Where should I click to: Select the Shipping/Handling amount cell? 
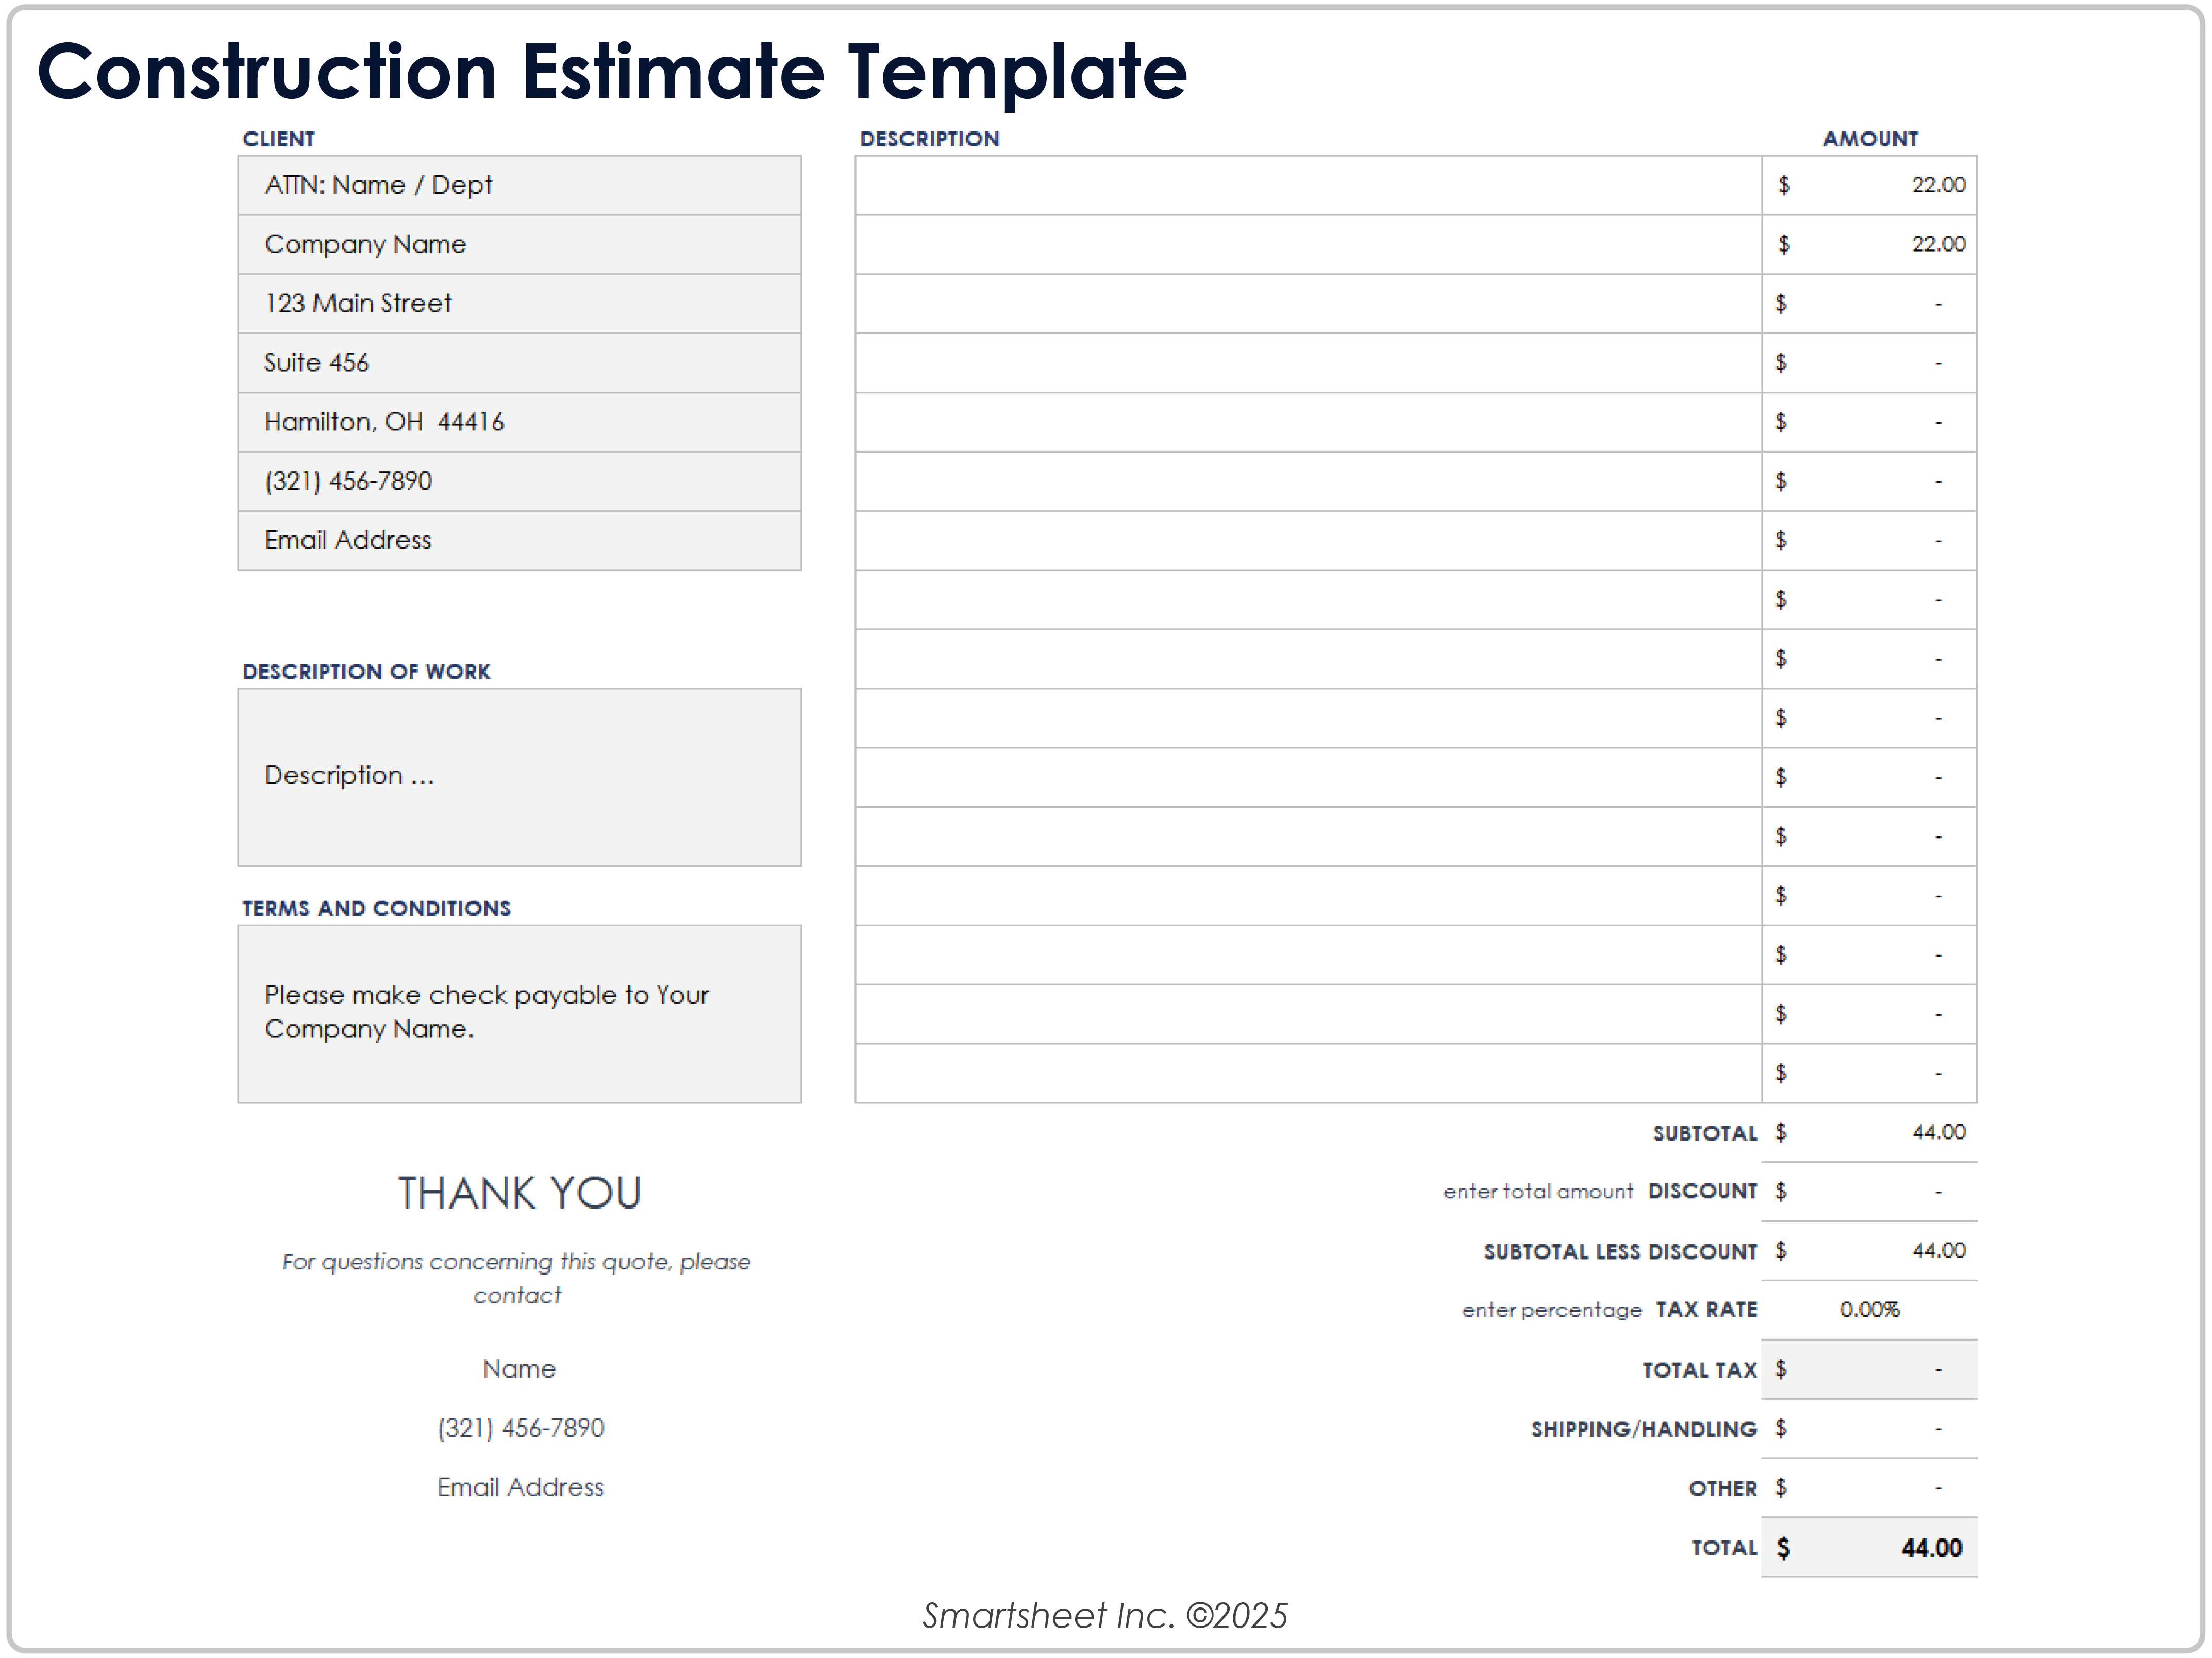[1868, 1428]
